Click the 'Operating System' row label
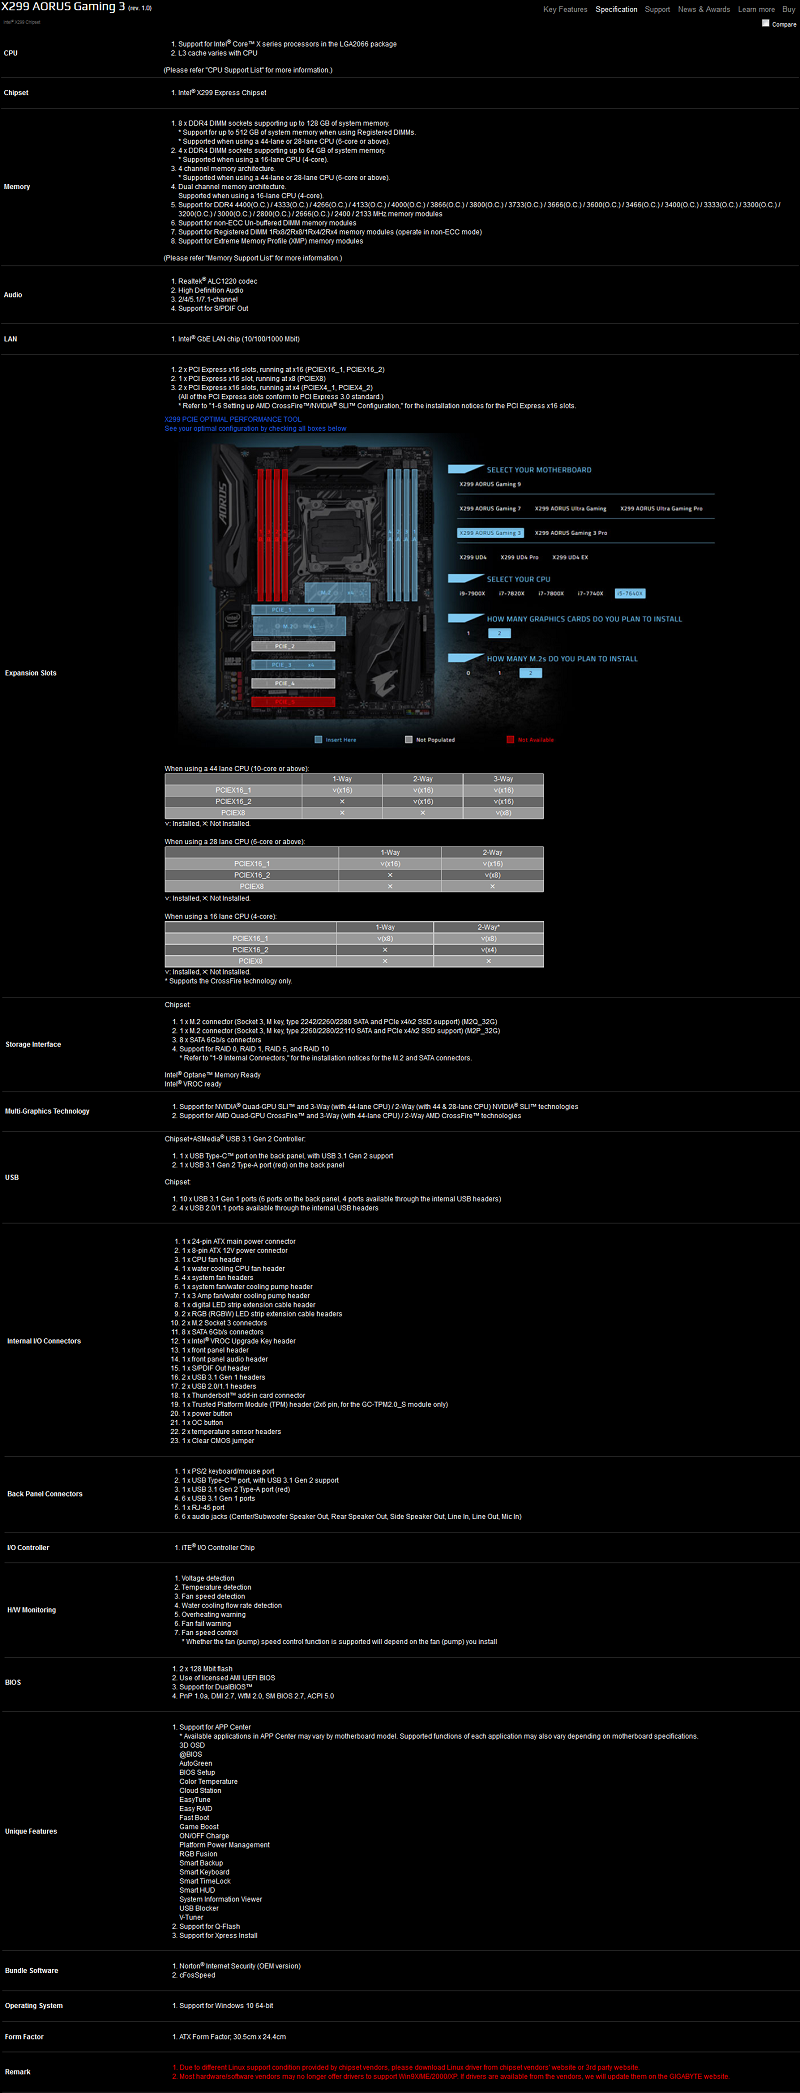 (34, 2006)
